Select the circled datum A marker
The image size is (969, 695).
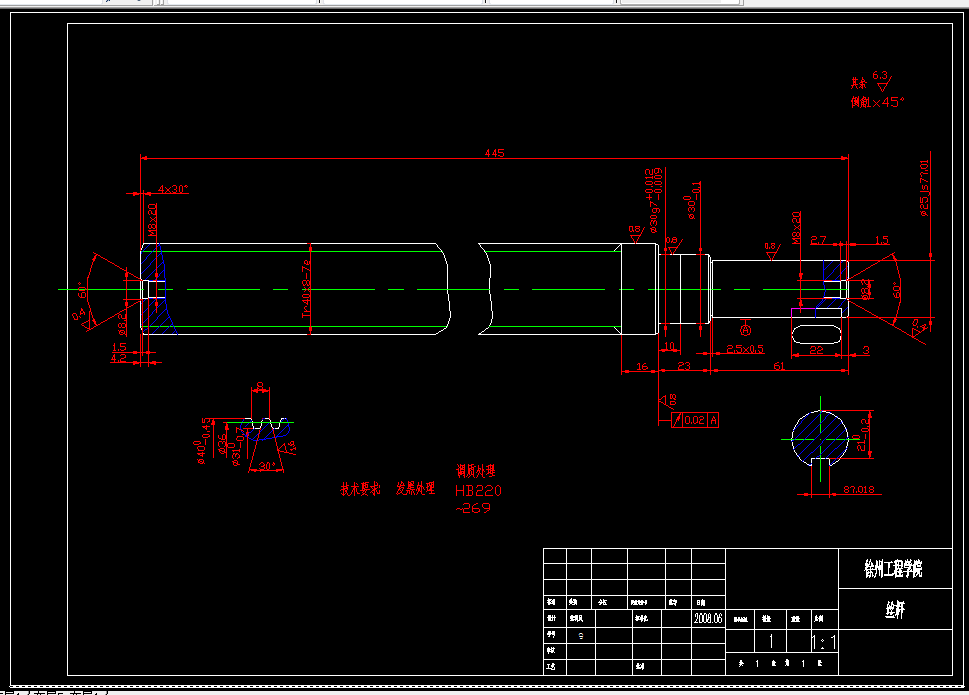click(745, 330)
